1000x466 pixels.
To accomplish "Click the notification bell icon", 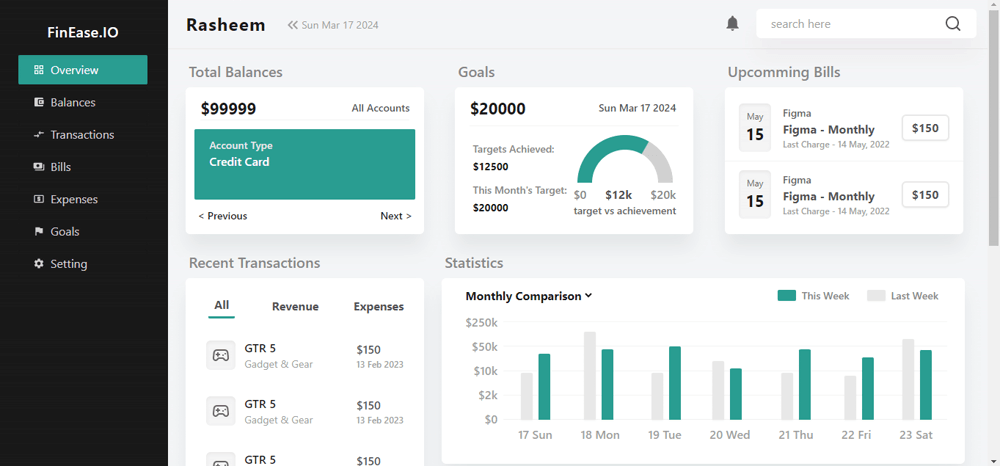I will (732, 24).
